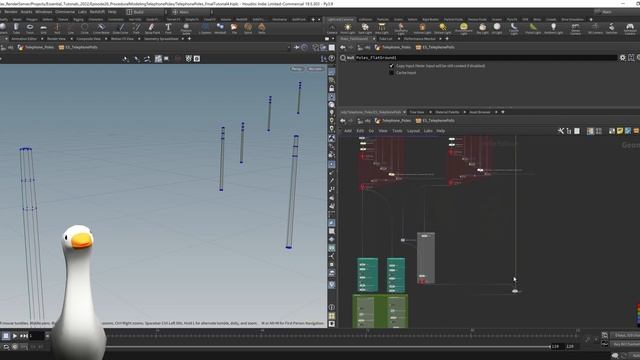This screenshot has height=360, width=640.
Task: Click Telephone_Poles in scene view path
Action: [40, 47]
